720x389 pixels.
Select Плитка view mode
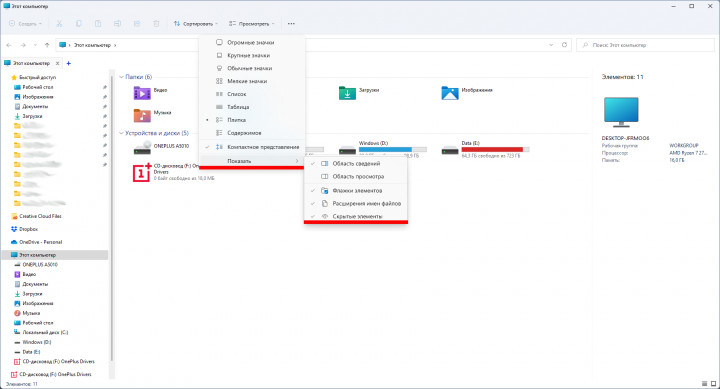[252, 120]
